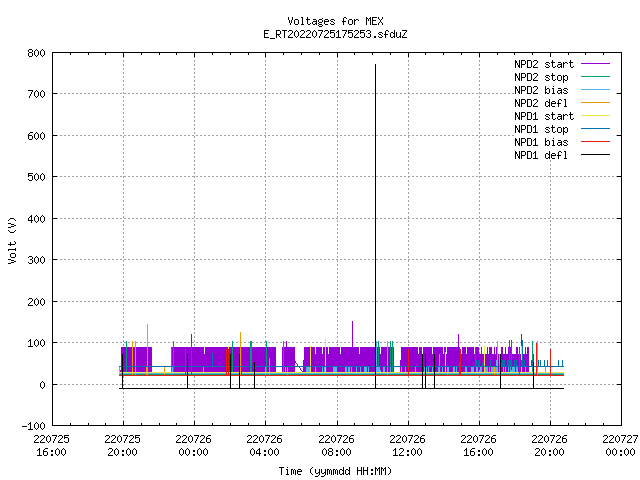640x480 pixels.
Task: Click the 'NPD1 bias' legend label
Action: coord(541,142)
